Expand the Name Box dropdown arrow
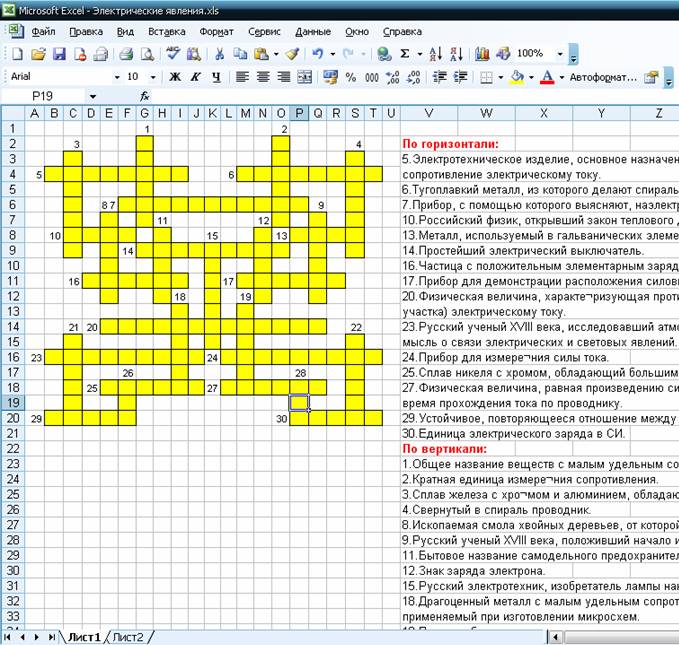This screenshot has height=645, width=679. point(93,96)
